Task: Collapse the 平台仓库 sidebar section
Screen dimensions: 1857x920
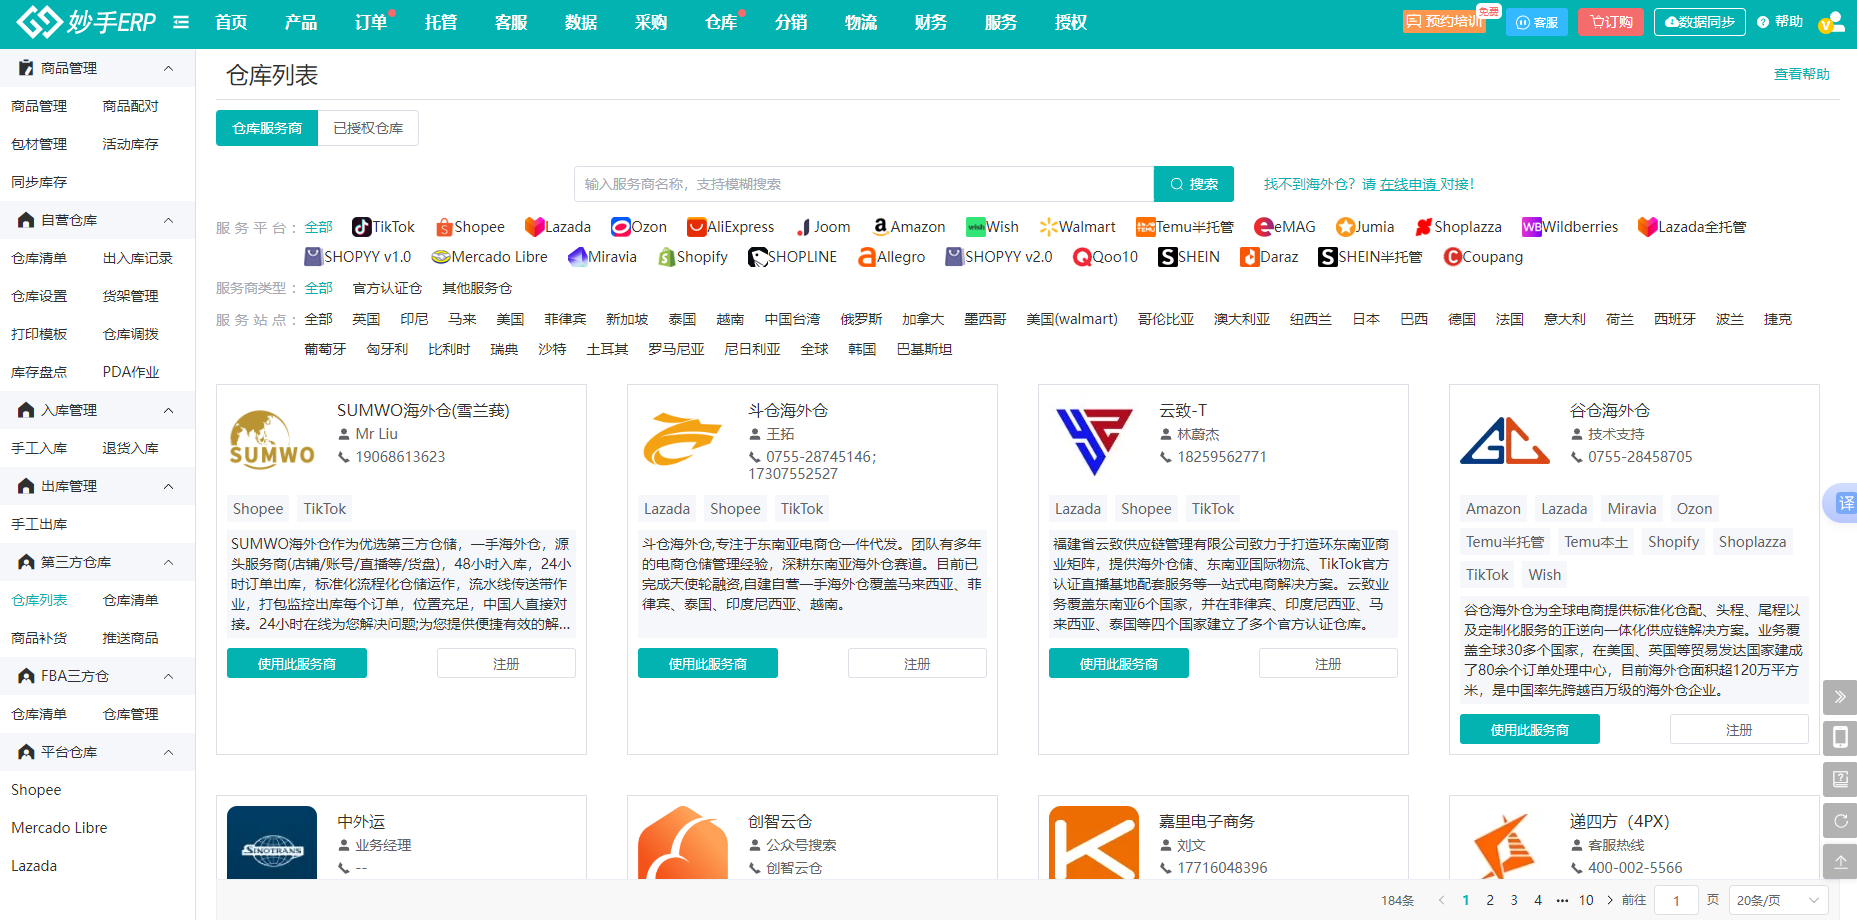Action: [168, 752]
